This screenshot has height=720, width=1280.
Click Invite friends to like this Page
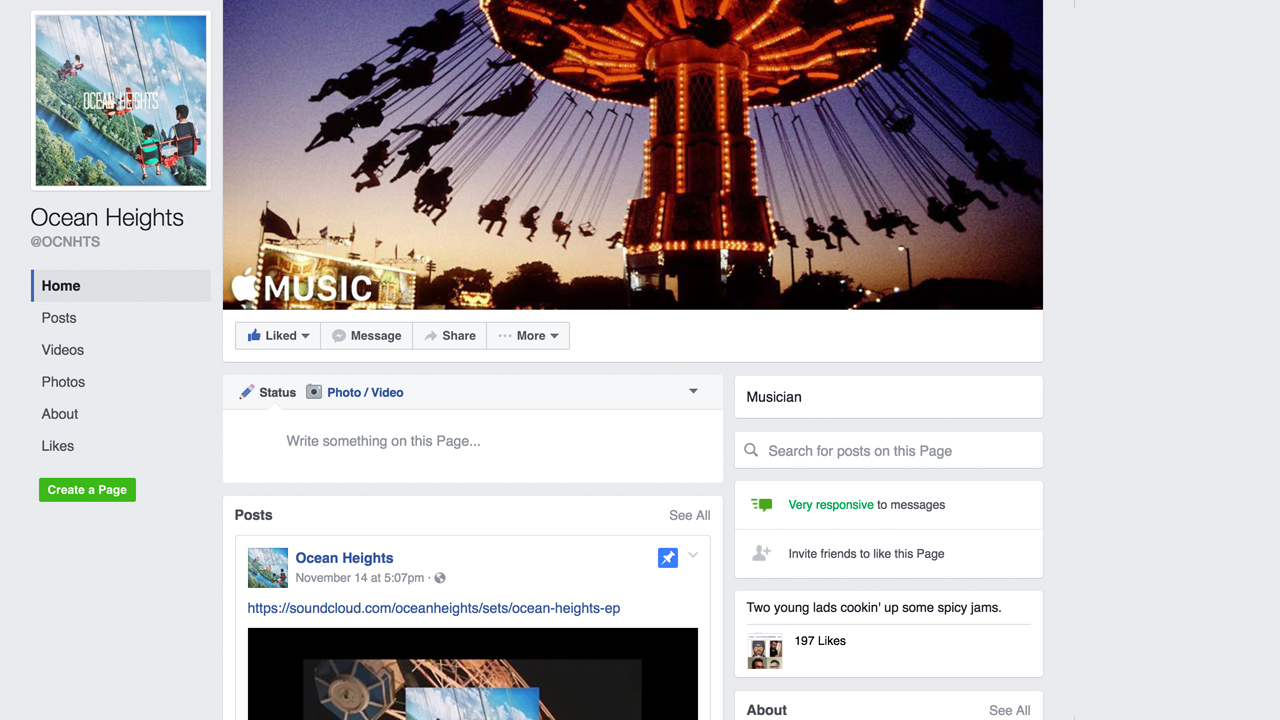(x=866, y=553)
